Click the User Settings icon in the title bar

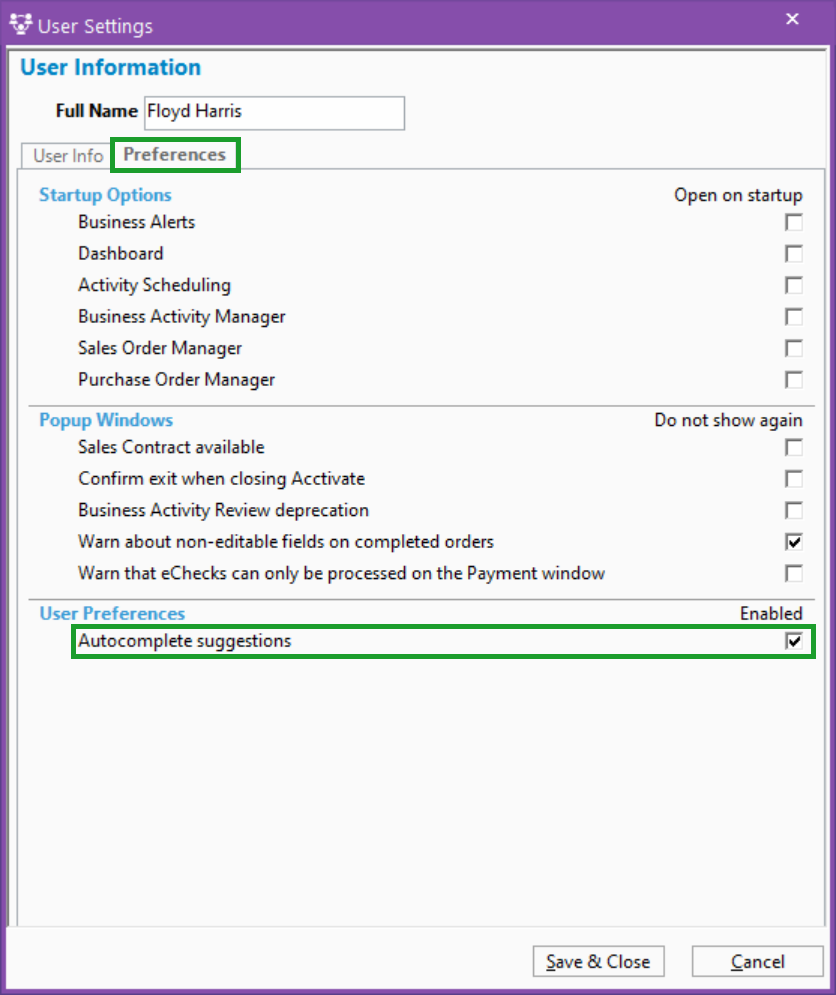point(21,23)
